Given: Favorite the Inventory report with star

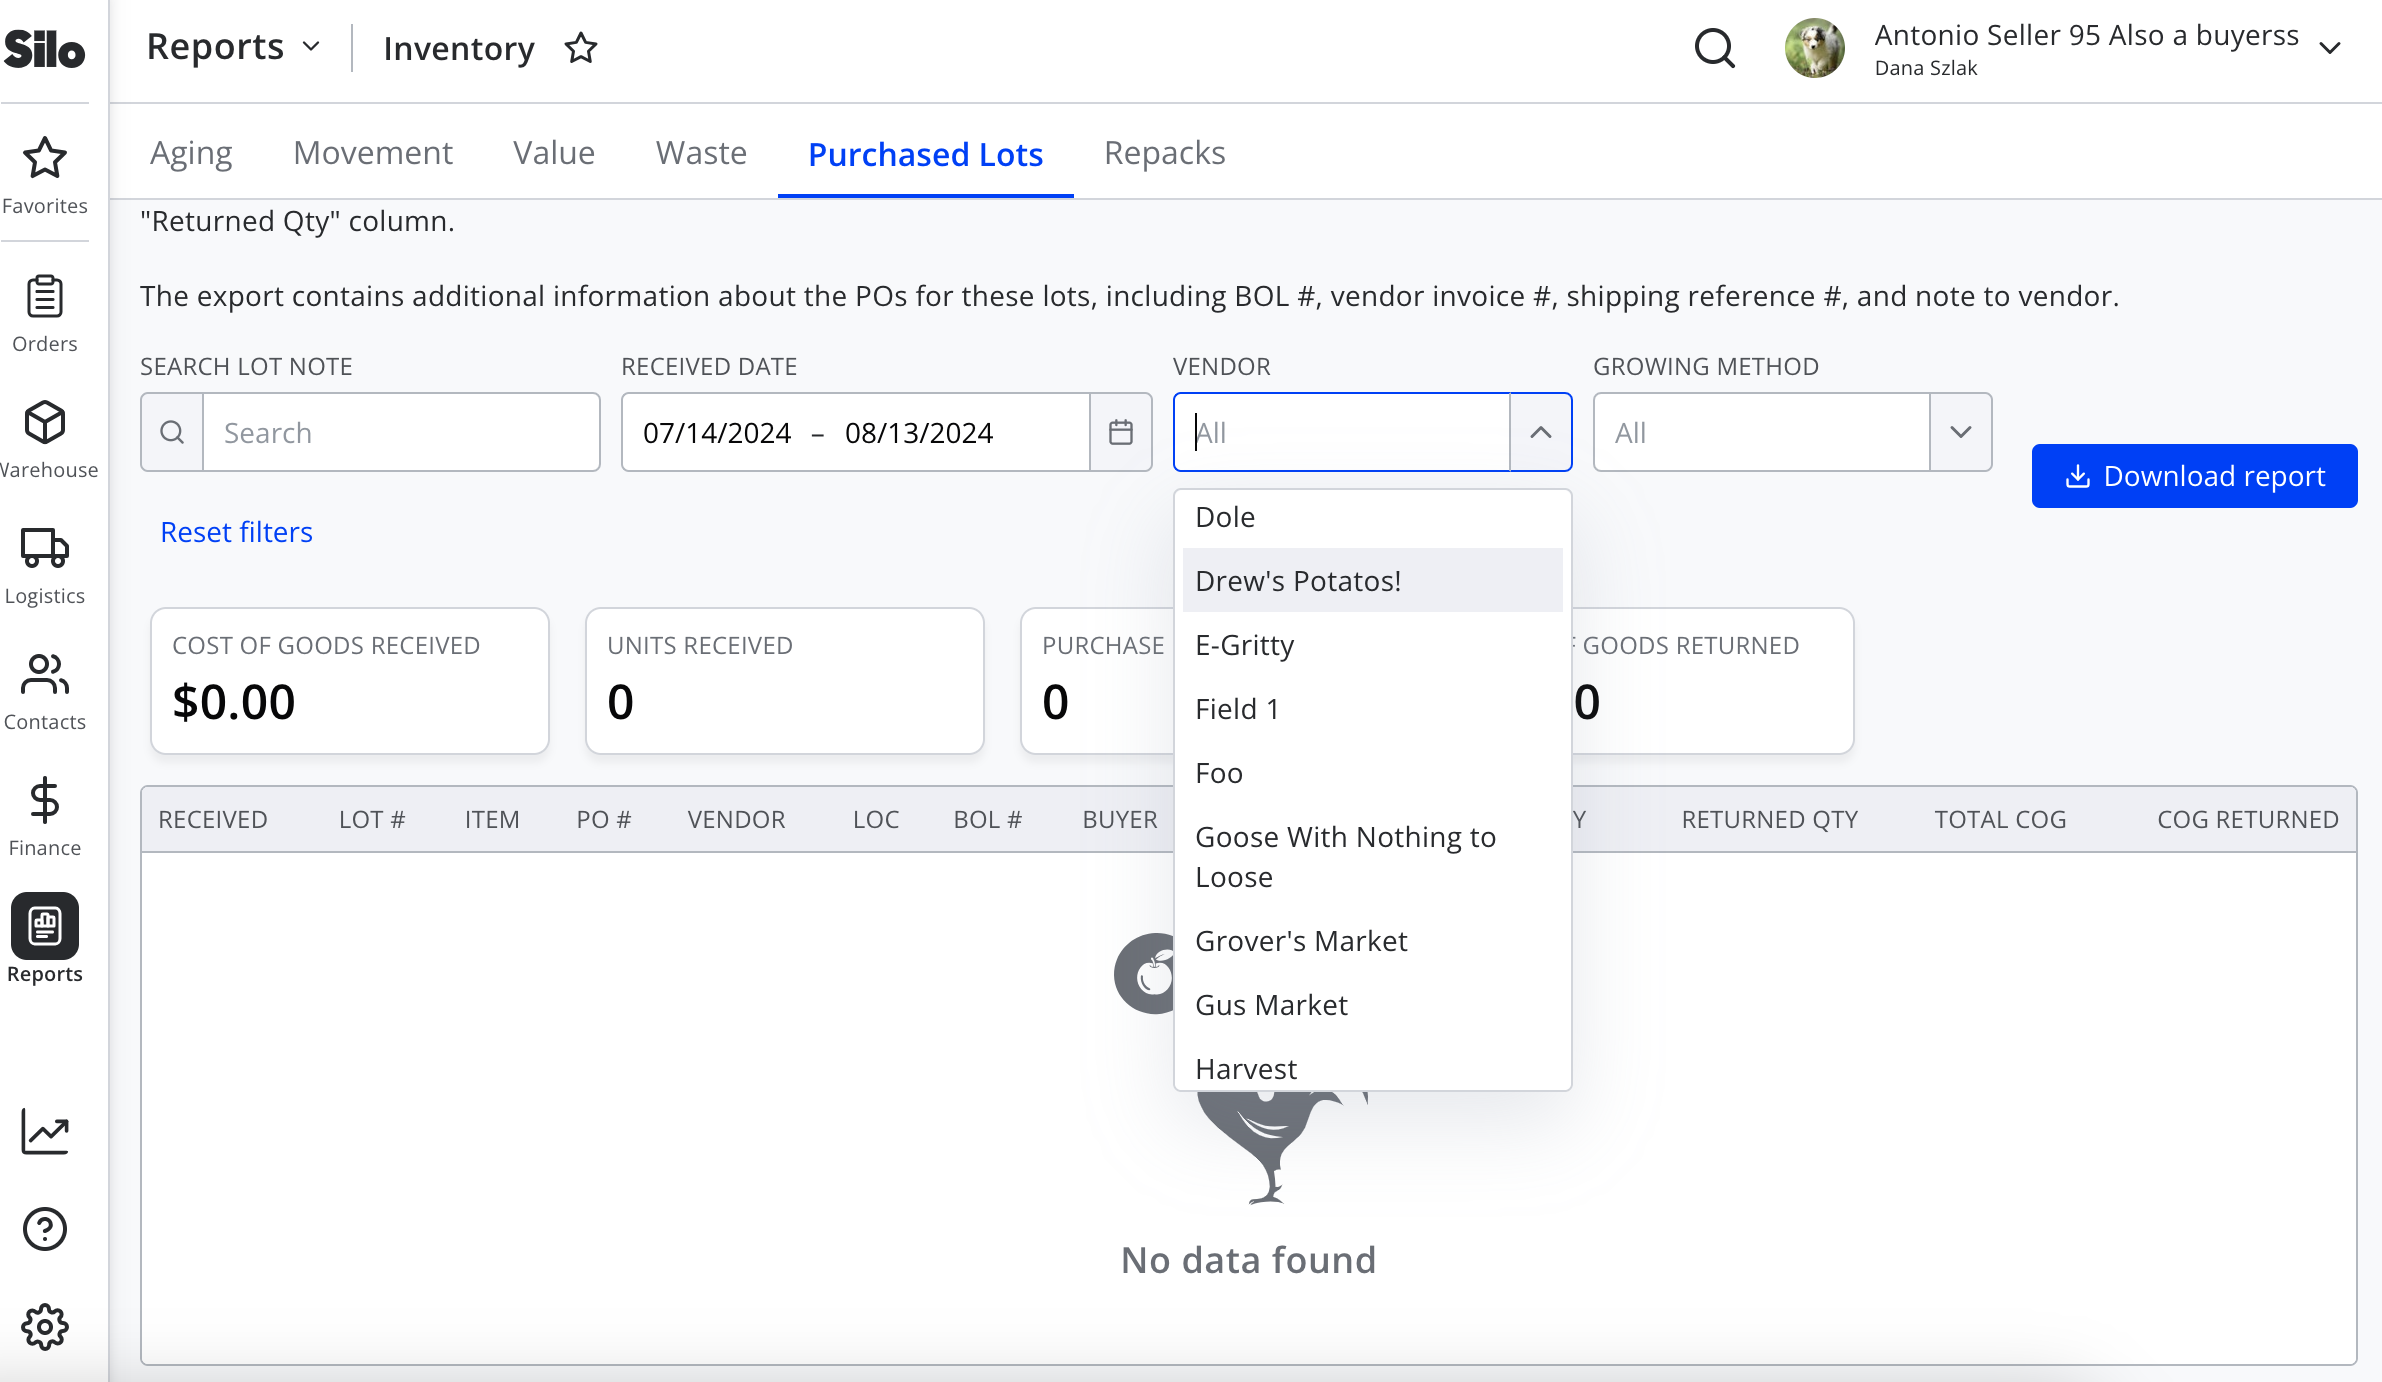Looking at the screenshot, I should click(x=581, y=48).
